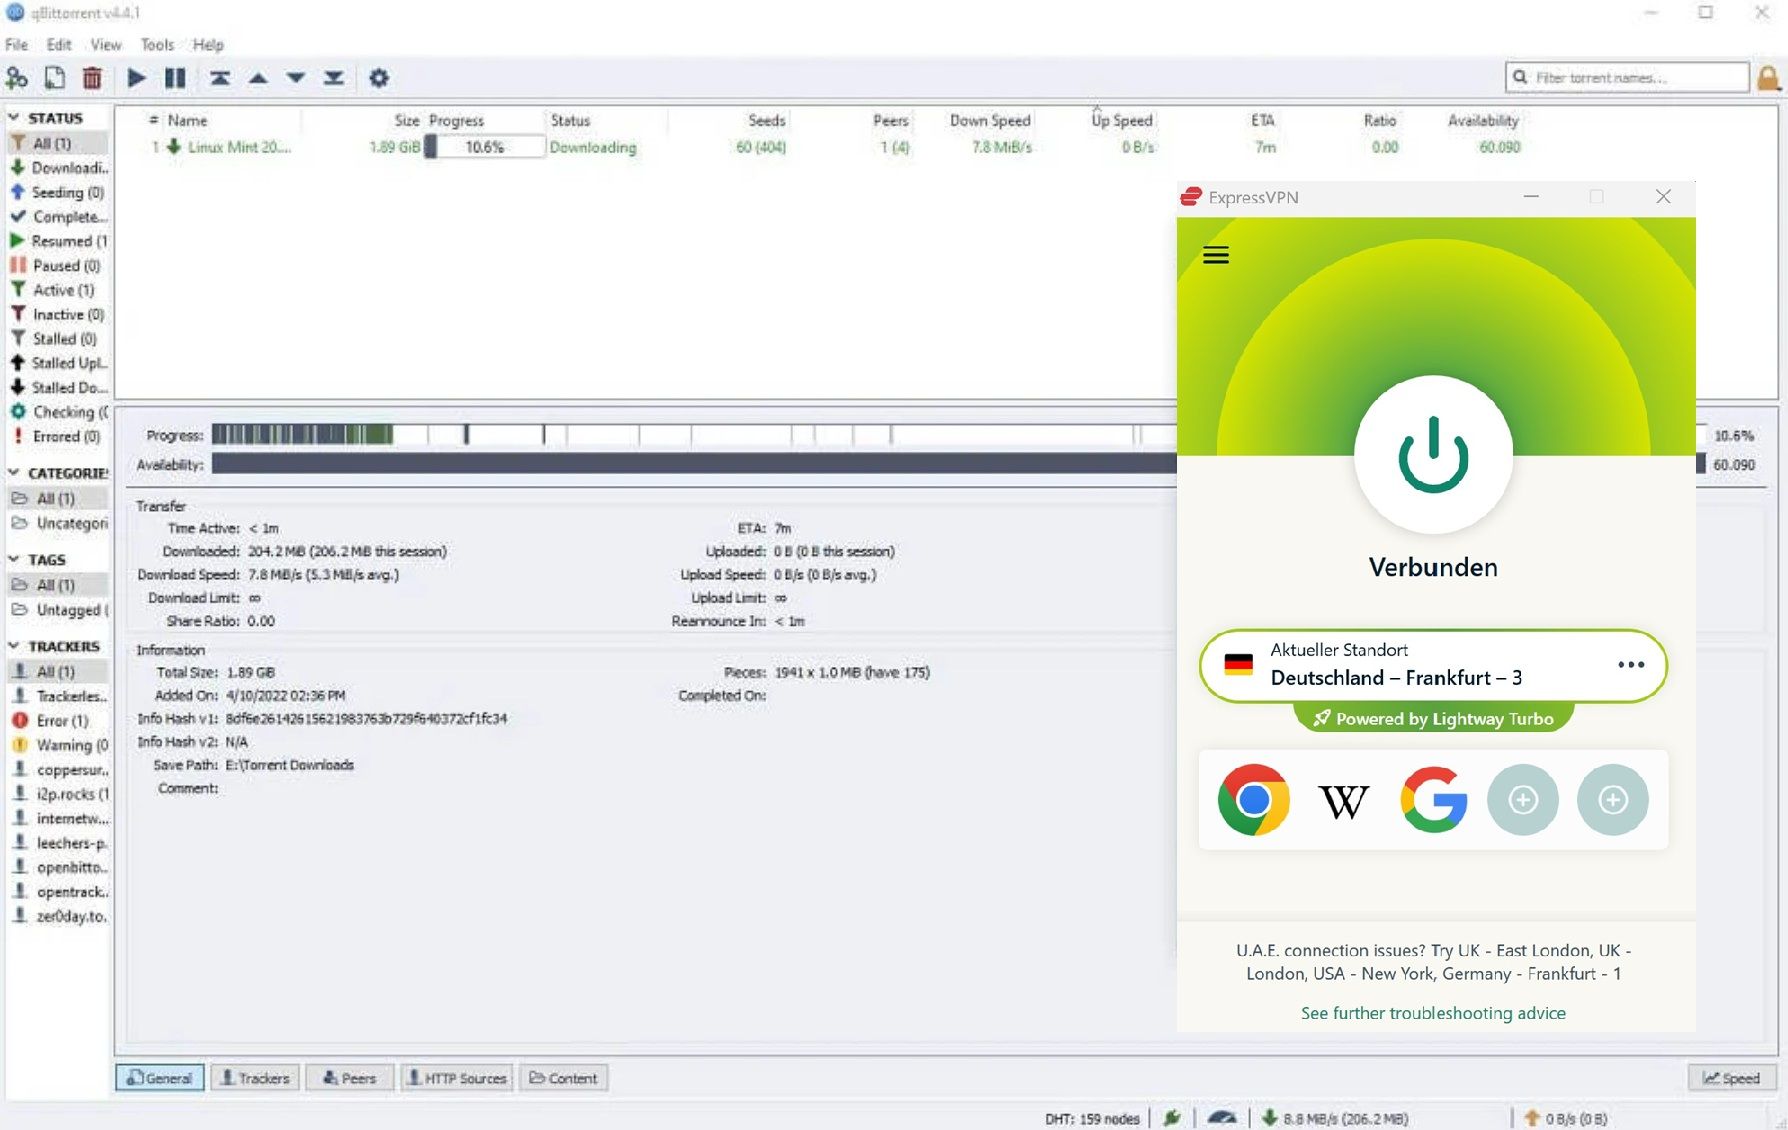Select the zer0day.to tracker filter
The height and width of the screenshot is (1130, 1788).
pos(58,916)
